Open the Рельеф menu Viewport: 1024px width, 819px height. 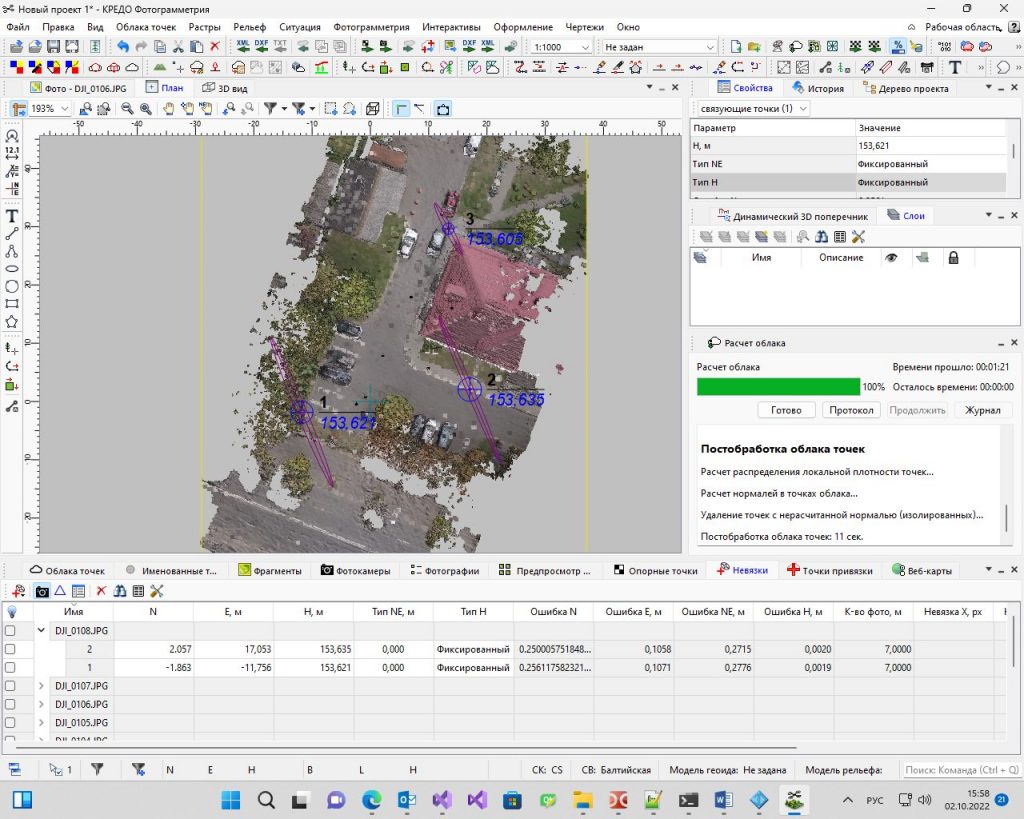249,27
